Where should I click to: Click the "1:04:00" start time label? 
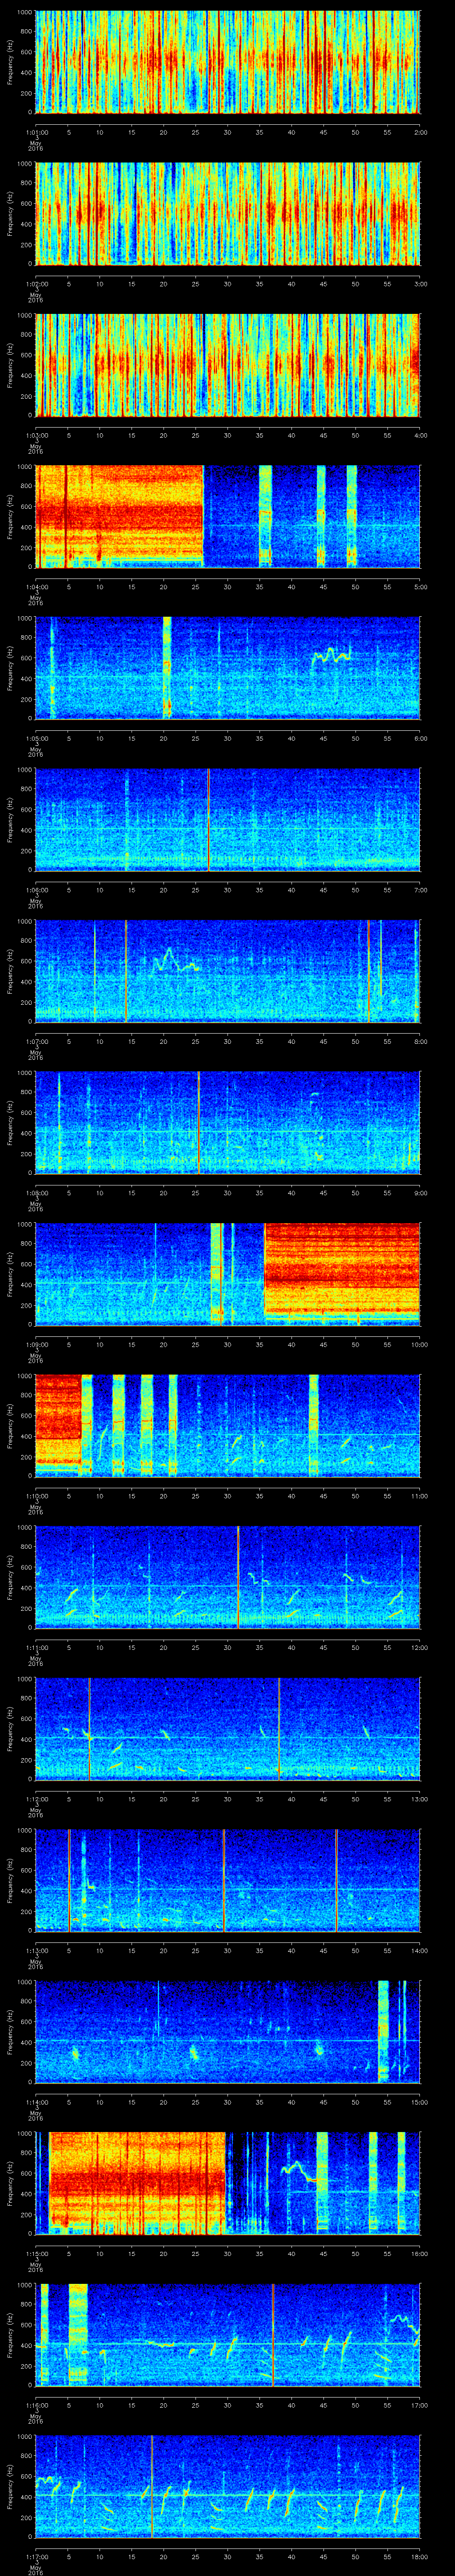pos(36,586)
